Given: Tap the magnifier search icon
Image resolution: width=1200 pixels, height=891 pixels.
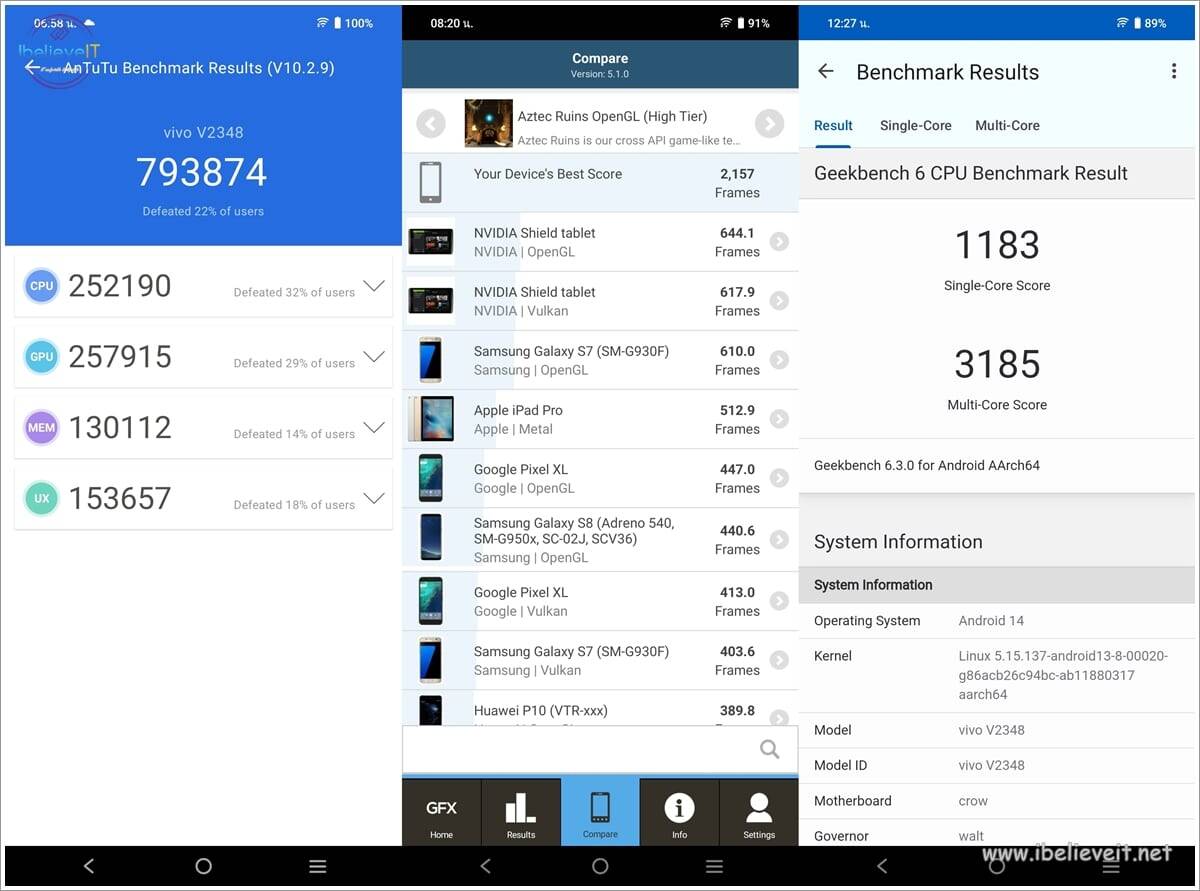Looking at the screenshot, I should click(769, 749).
